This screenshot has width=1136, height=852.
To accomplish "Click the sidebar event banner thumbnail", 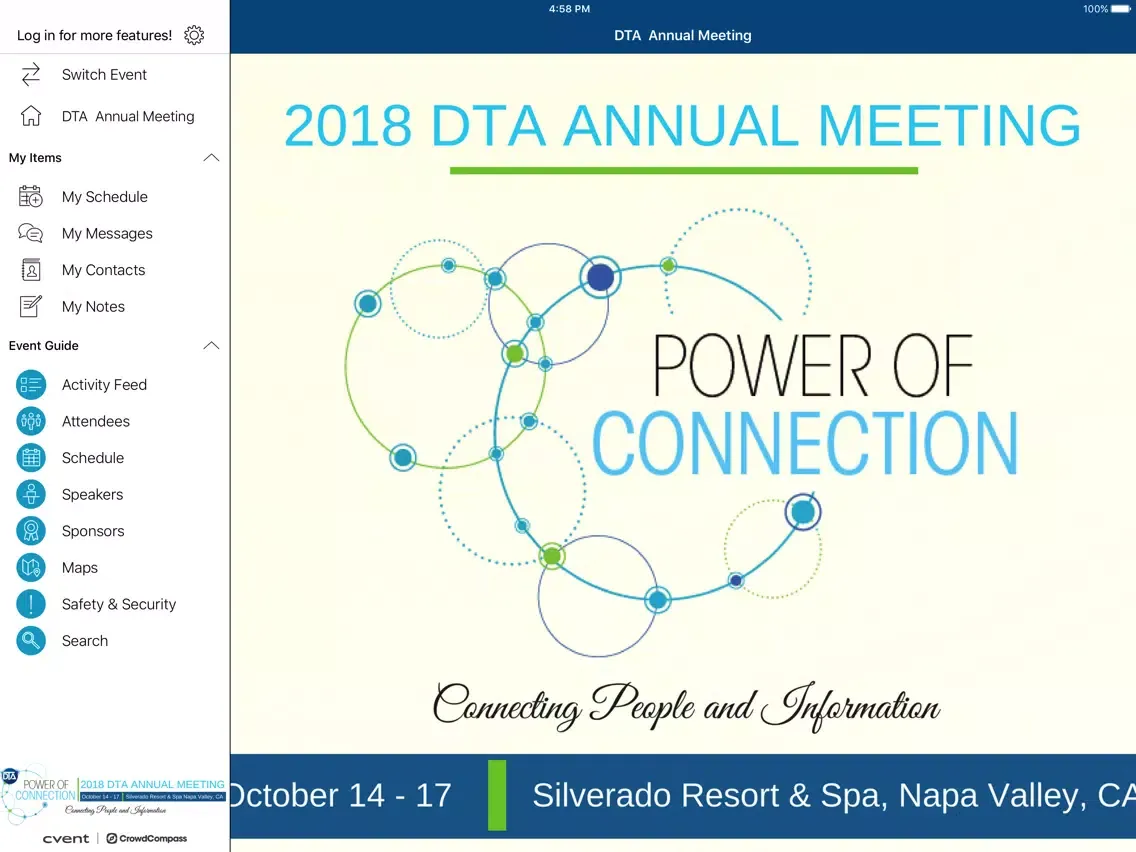I will [114, 793].
